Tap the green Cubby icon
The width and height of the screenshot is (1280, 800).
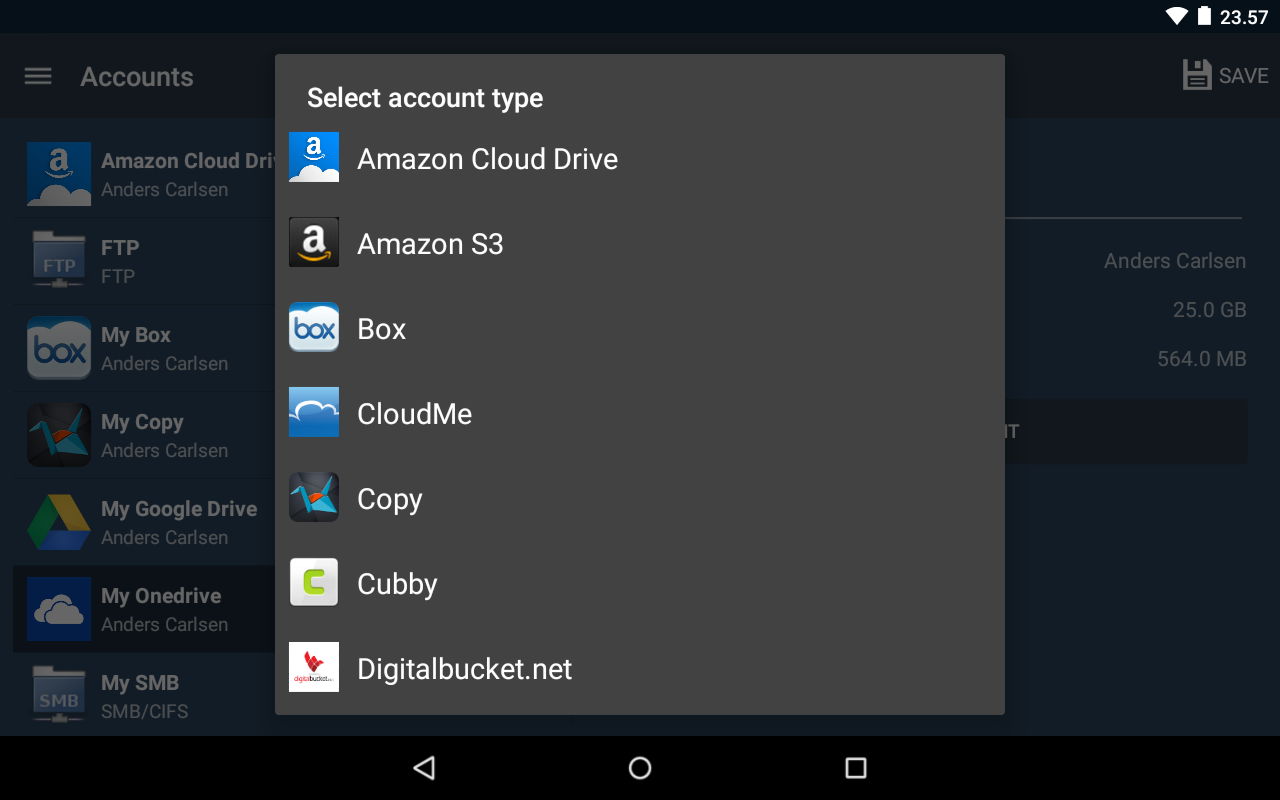tap(314, 582)
